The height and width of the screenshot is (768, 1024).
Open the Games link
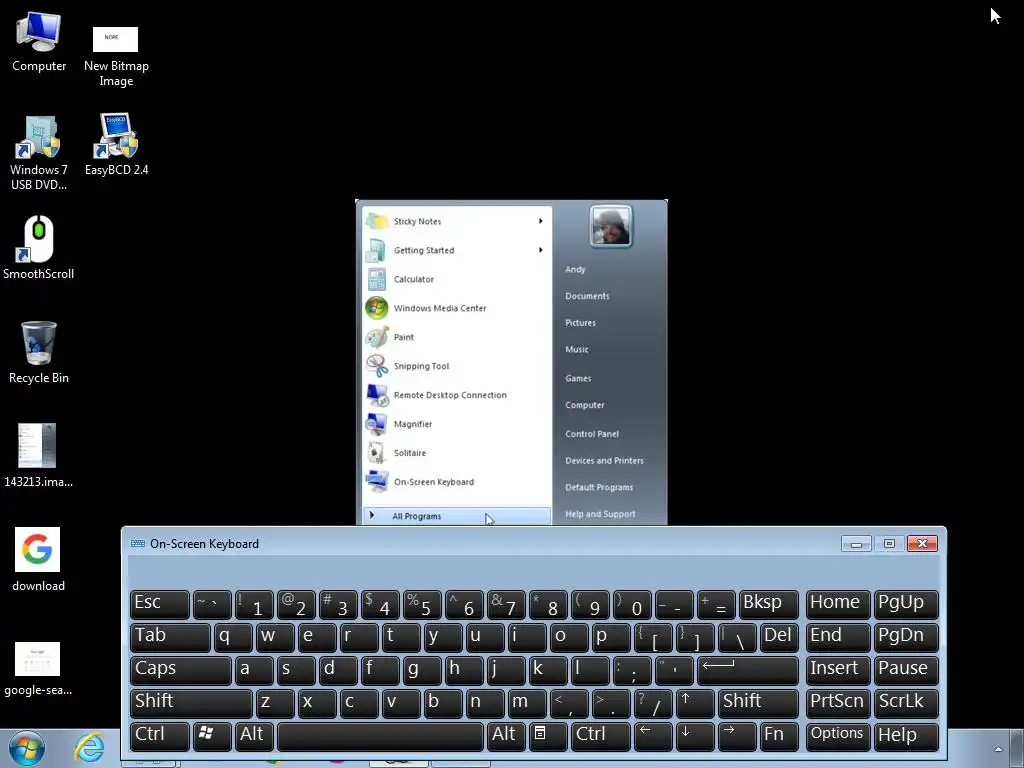[x=578, y=378]
